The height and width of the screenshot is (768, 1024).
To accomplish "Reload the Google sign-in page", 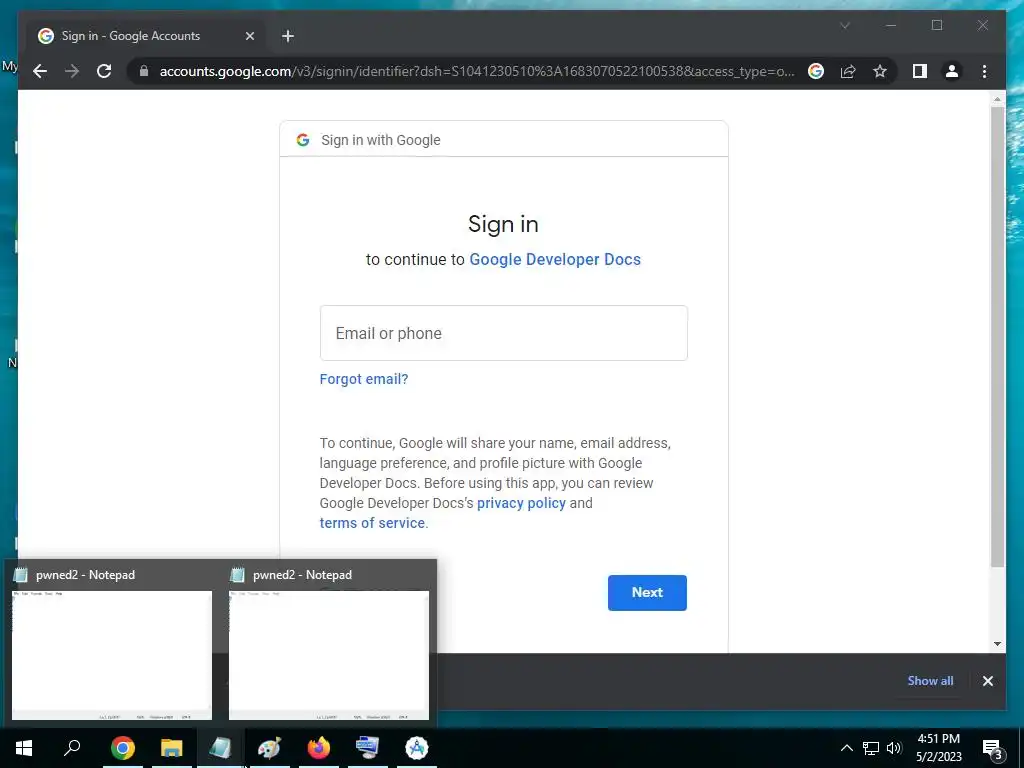I will pos(104,71).
